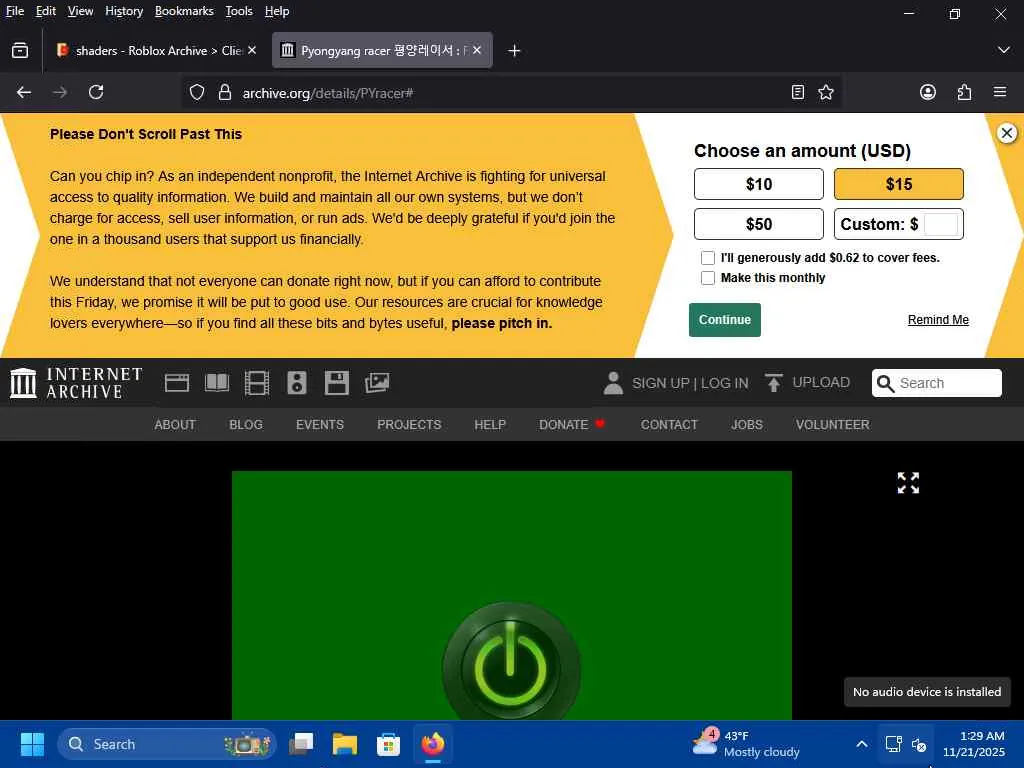Click the Internet Archive search box
The width and height of the screenshot is (1024, 768).
[x=936, y=383]
